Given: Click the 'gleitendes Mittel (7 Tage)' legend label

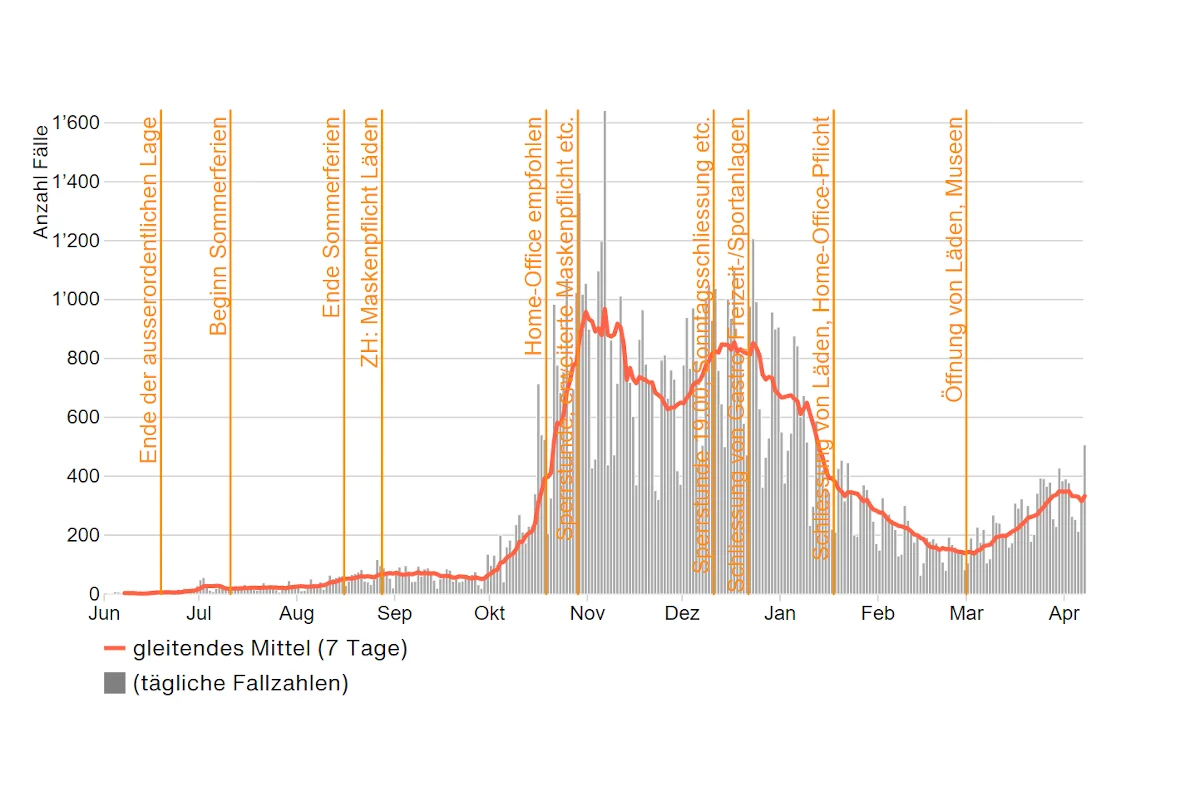Looking at the screenshot, I should [270, 648].
